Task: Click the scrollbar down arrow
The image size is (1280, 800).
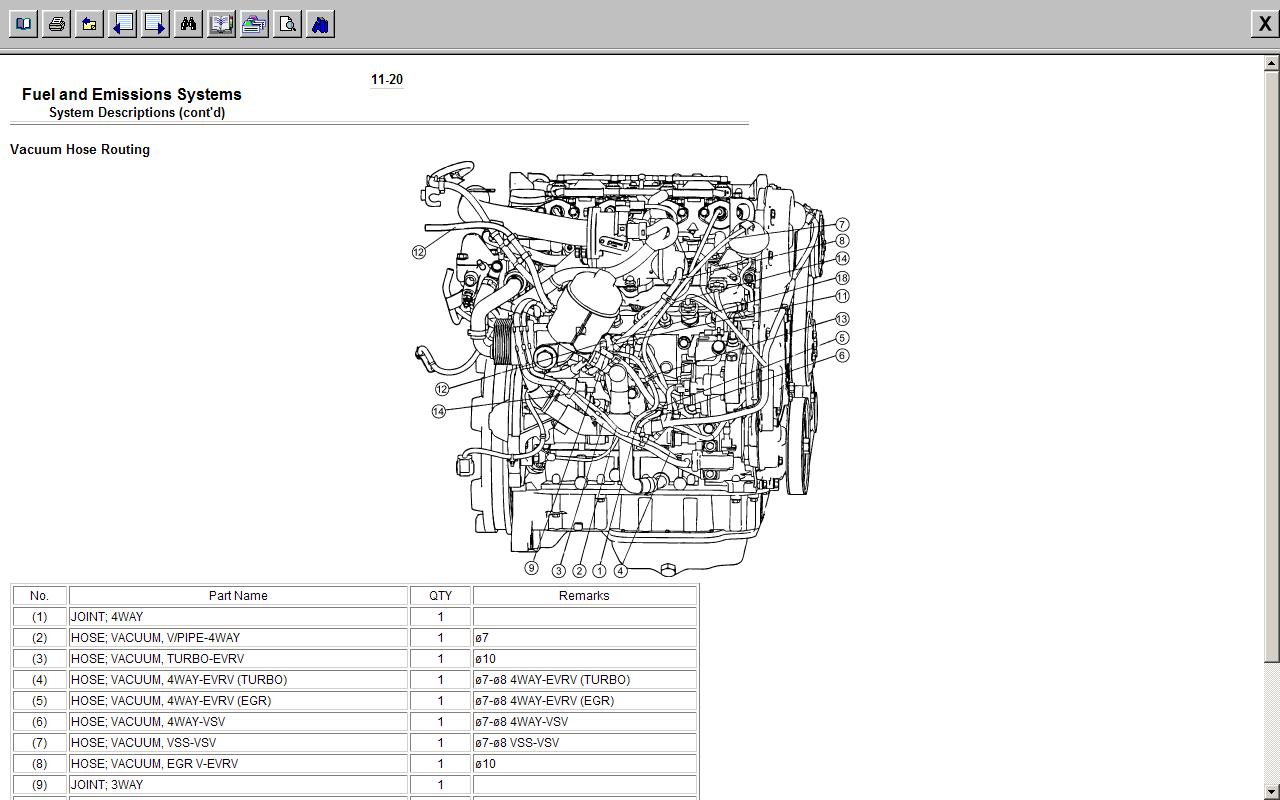Action: [x=1271, y=792]
